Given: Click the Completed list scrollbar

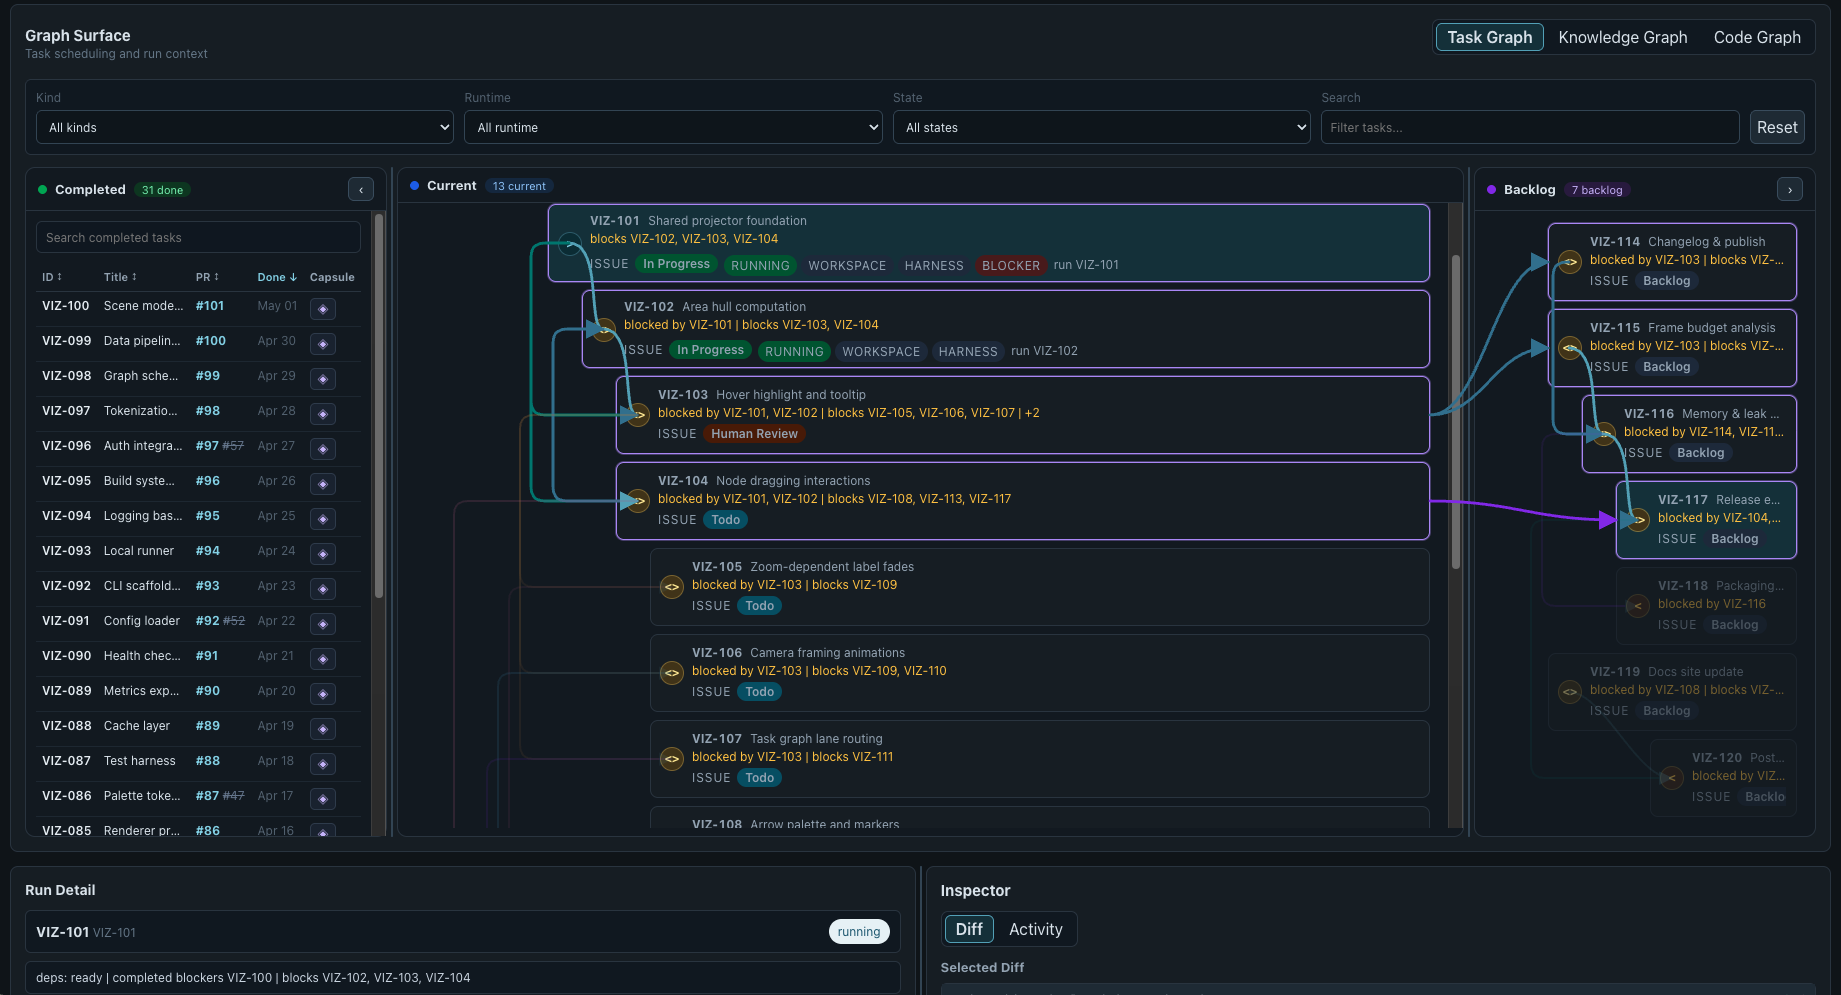Looking at the screenshot, I should tap(379, 405).
